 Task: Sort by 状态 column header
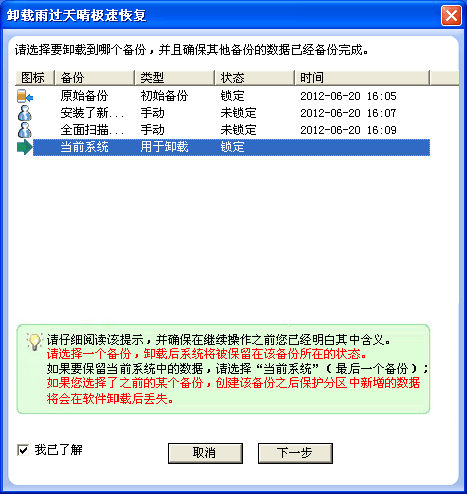tap(255, 78)
